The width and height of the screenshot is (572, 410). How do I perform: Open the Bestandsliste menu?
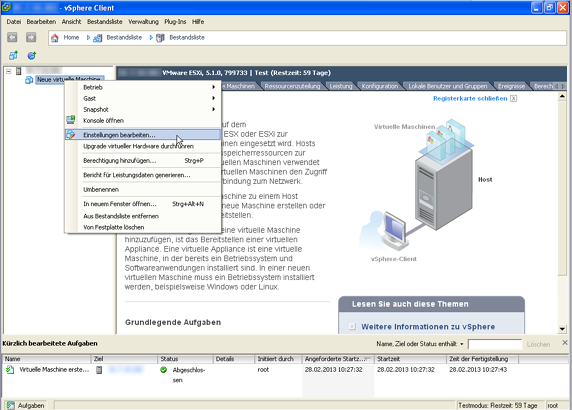105,22
